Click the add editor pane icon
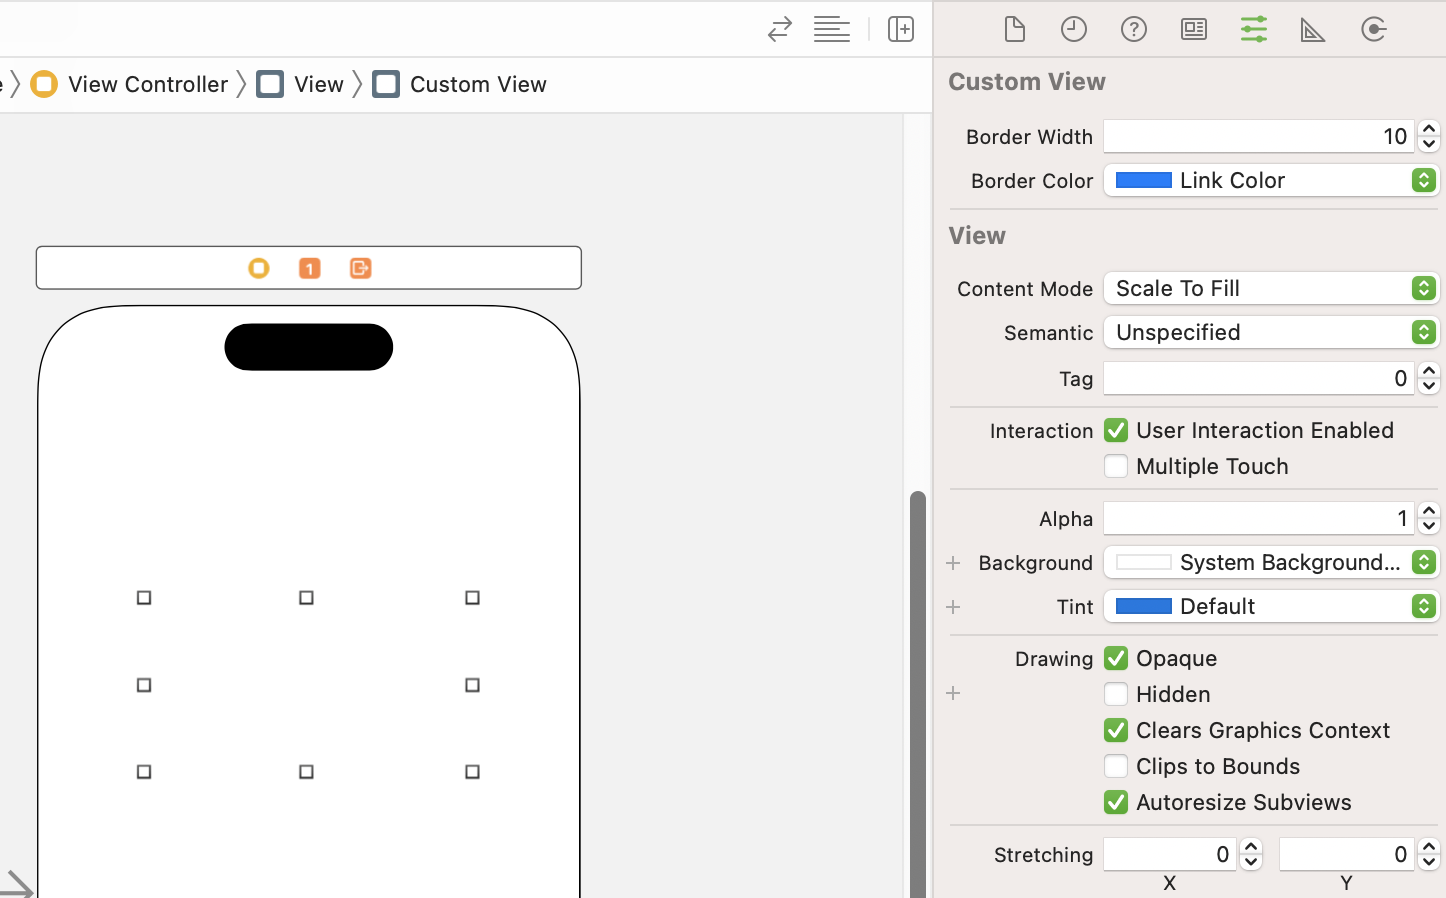 [x=901, y=29]
